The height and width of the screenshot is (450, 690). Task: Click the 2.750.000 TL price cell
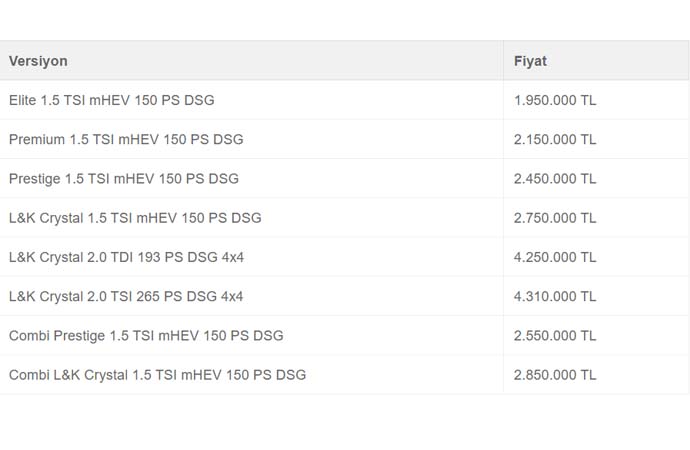tap(596, 218)
